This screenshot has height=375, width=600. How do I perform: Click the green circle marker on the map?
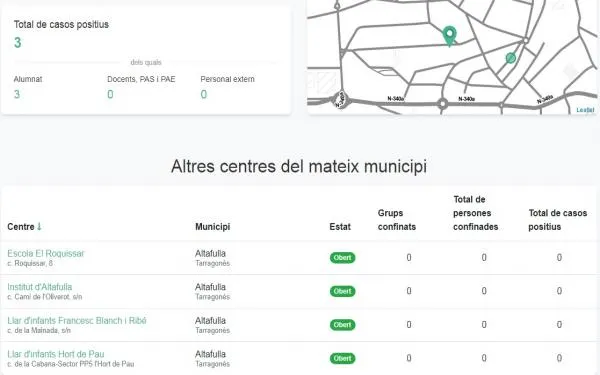pyautogui.click(x=511, y=58)
